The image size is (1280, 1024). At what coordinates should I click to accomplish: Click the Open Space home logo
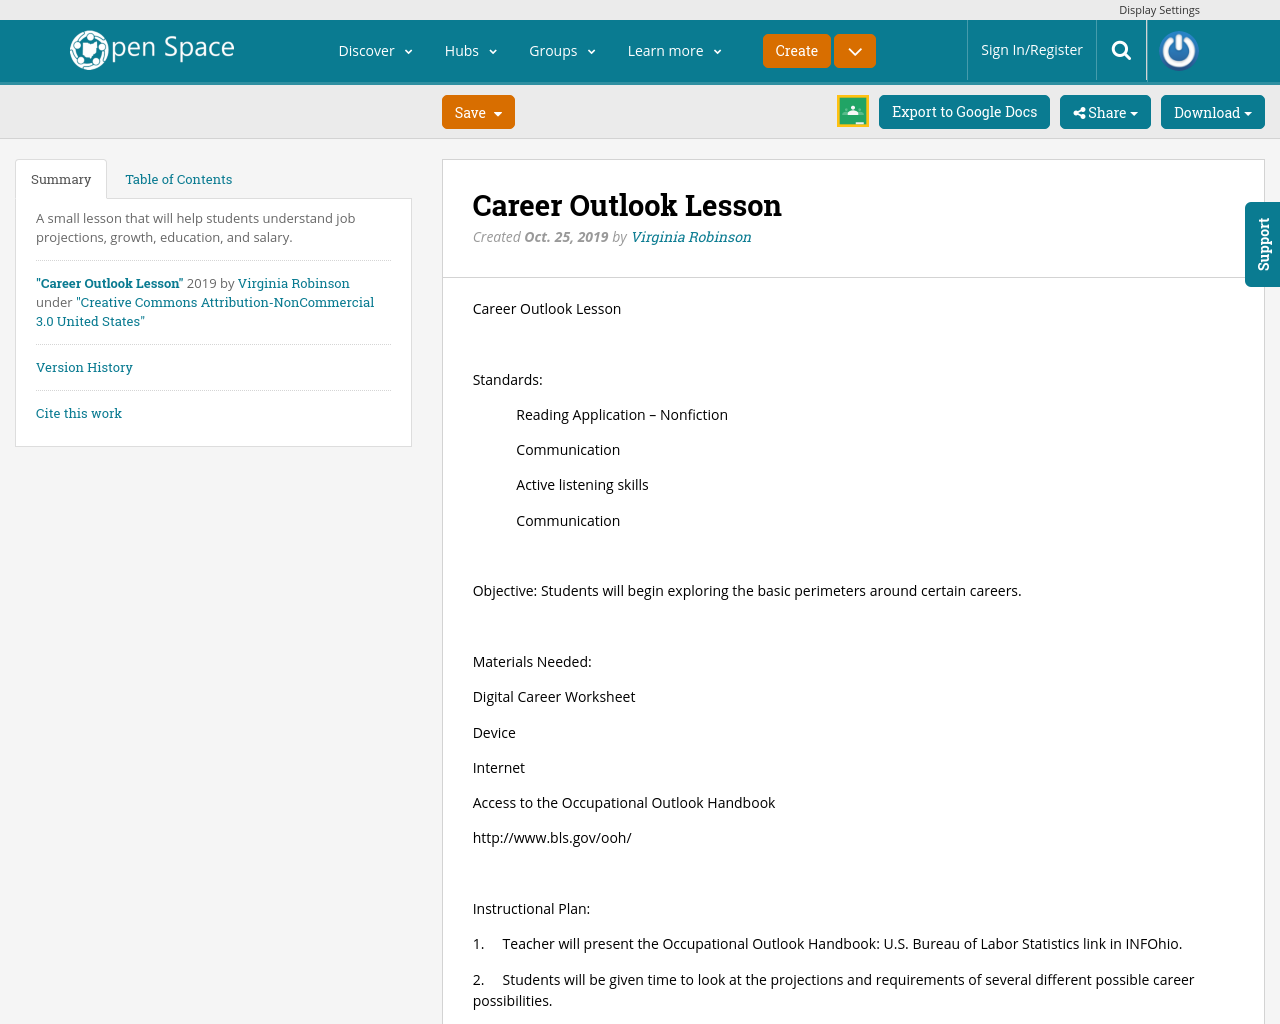(x=150, y=47)
